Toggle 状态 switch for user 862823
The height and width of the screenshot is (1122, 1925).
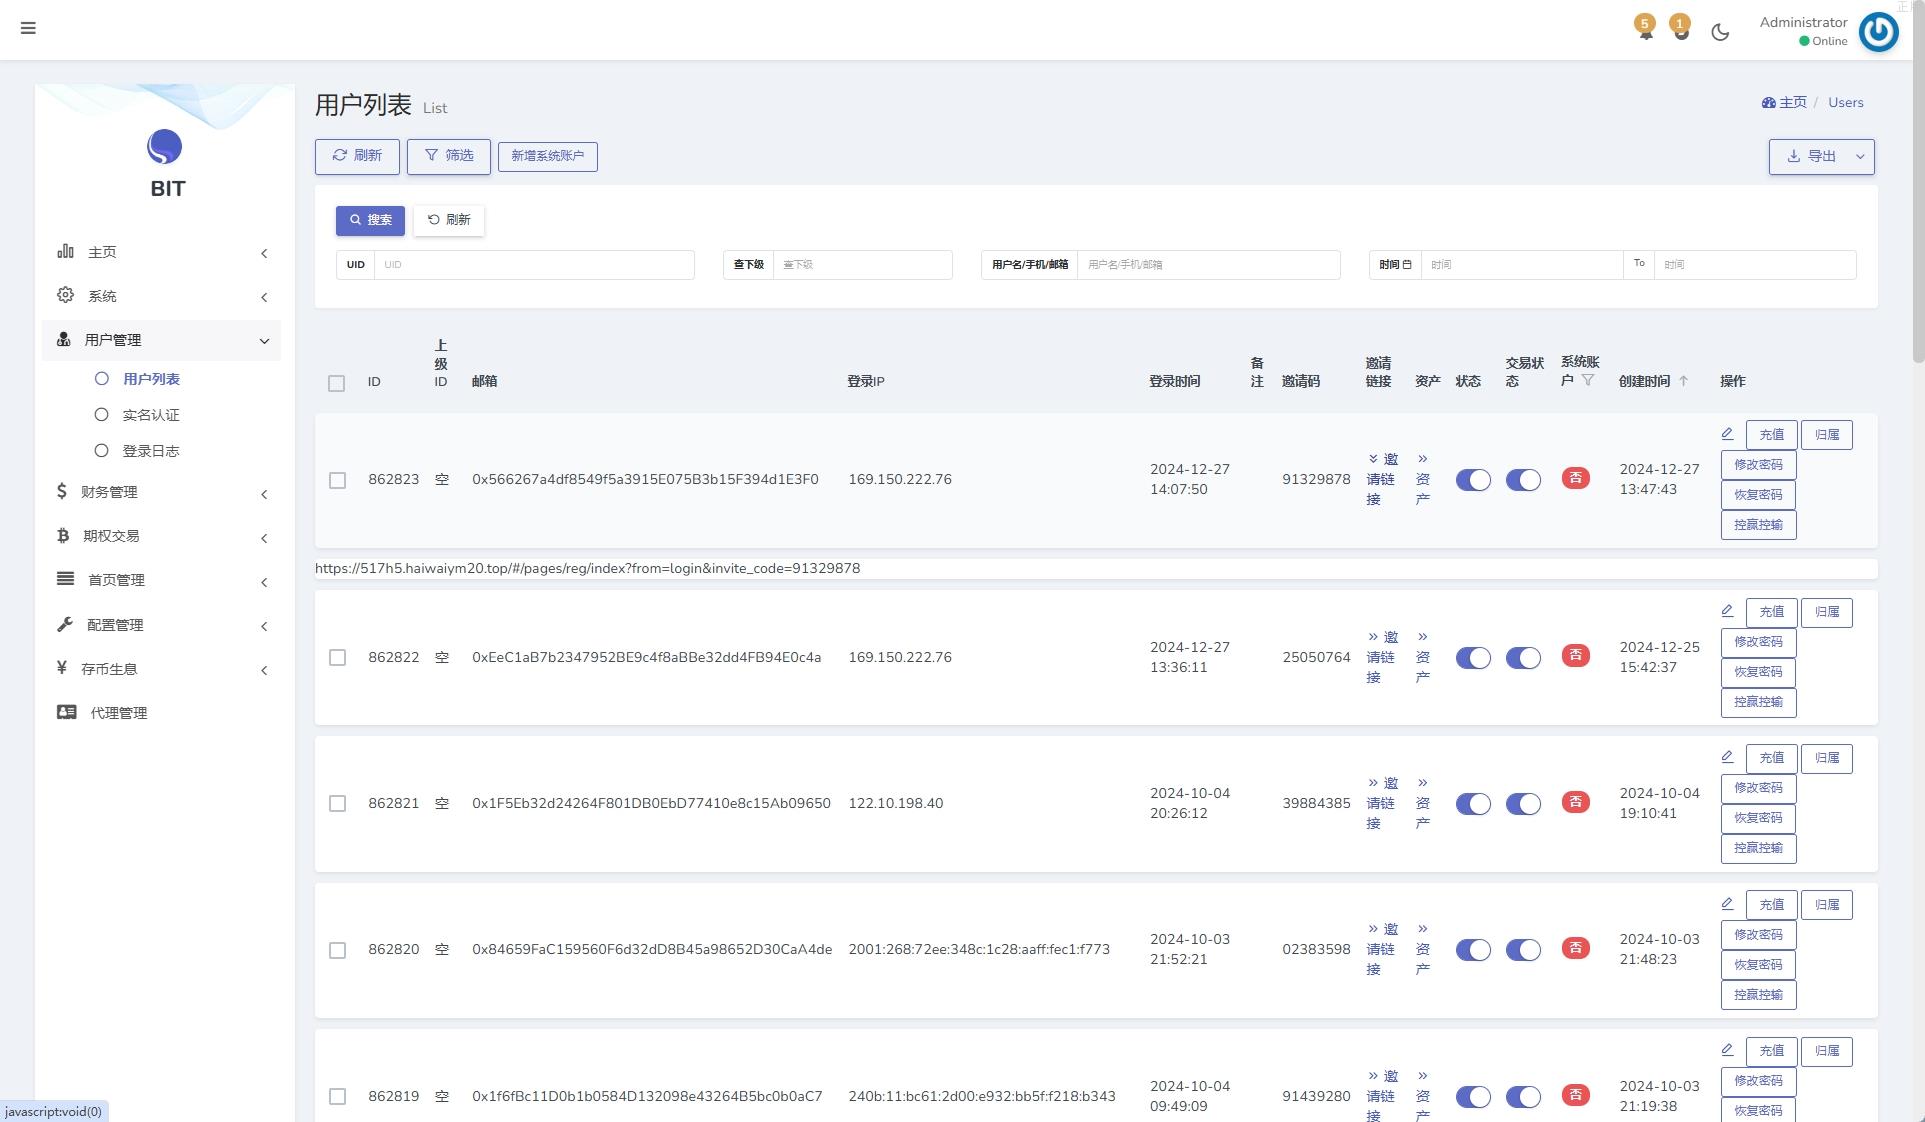[1472, 480]
